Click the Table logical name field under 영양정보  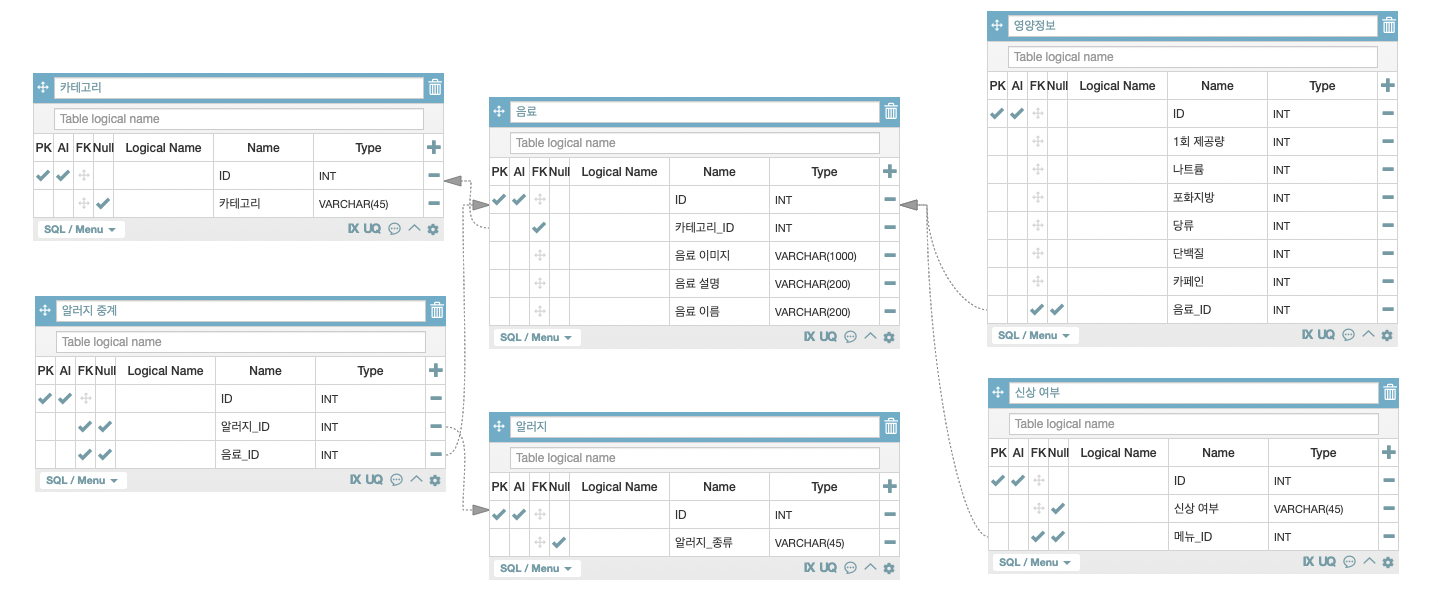(1193, 57)
